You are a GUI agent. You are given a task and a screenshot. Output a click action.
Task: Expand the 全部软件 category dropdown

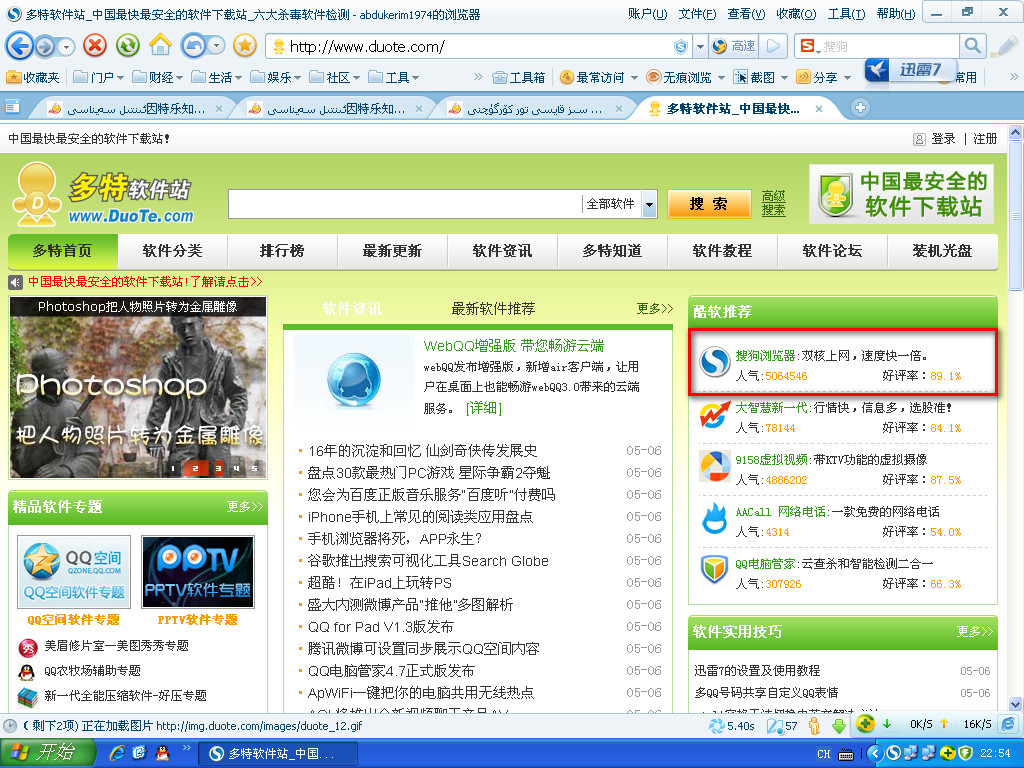648,204
